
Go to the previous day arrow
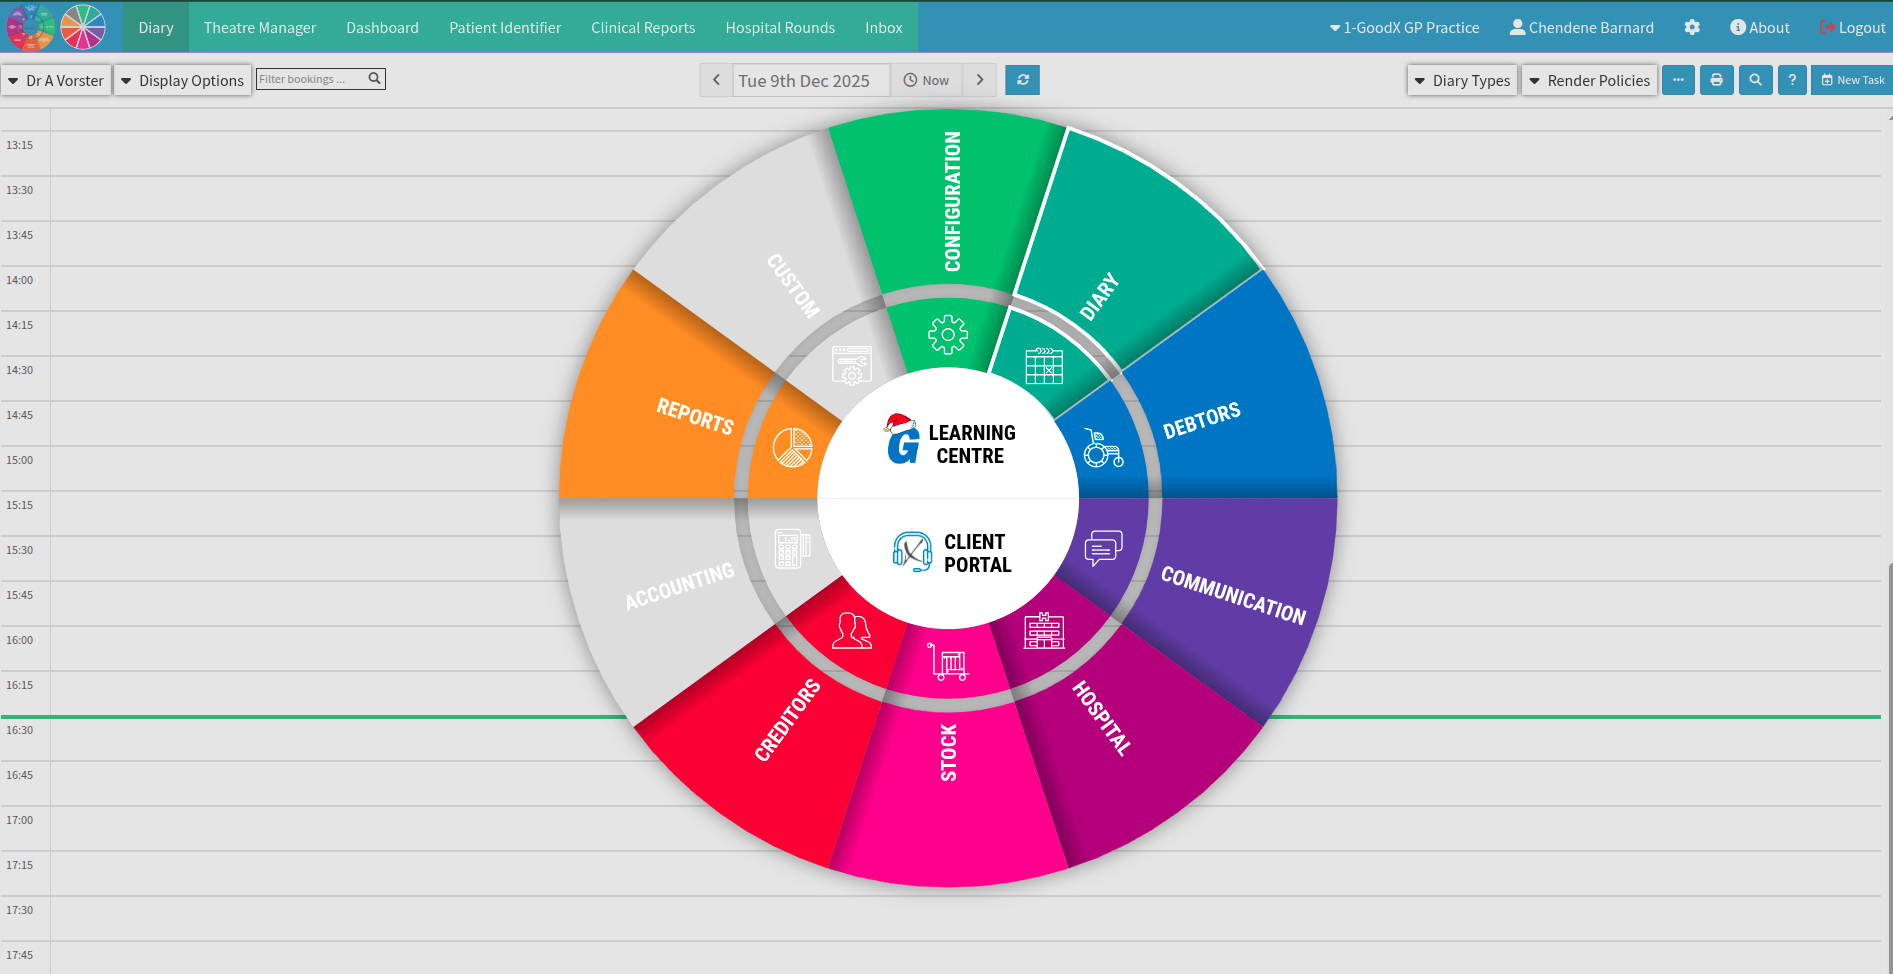tap(716, 80)
